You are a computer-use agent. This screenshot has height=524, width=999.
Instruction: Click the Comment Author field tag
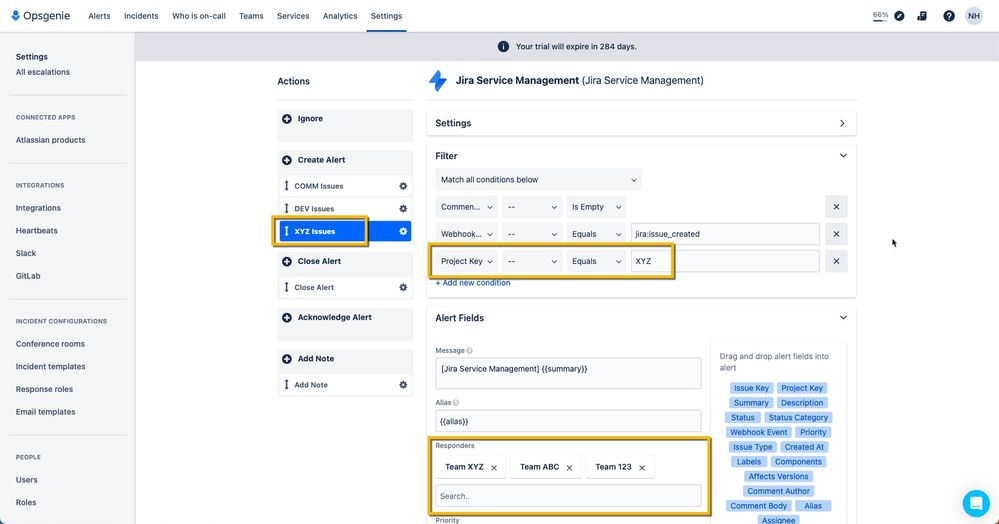pos(778,491)
